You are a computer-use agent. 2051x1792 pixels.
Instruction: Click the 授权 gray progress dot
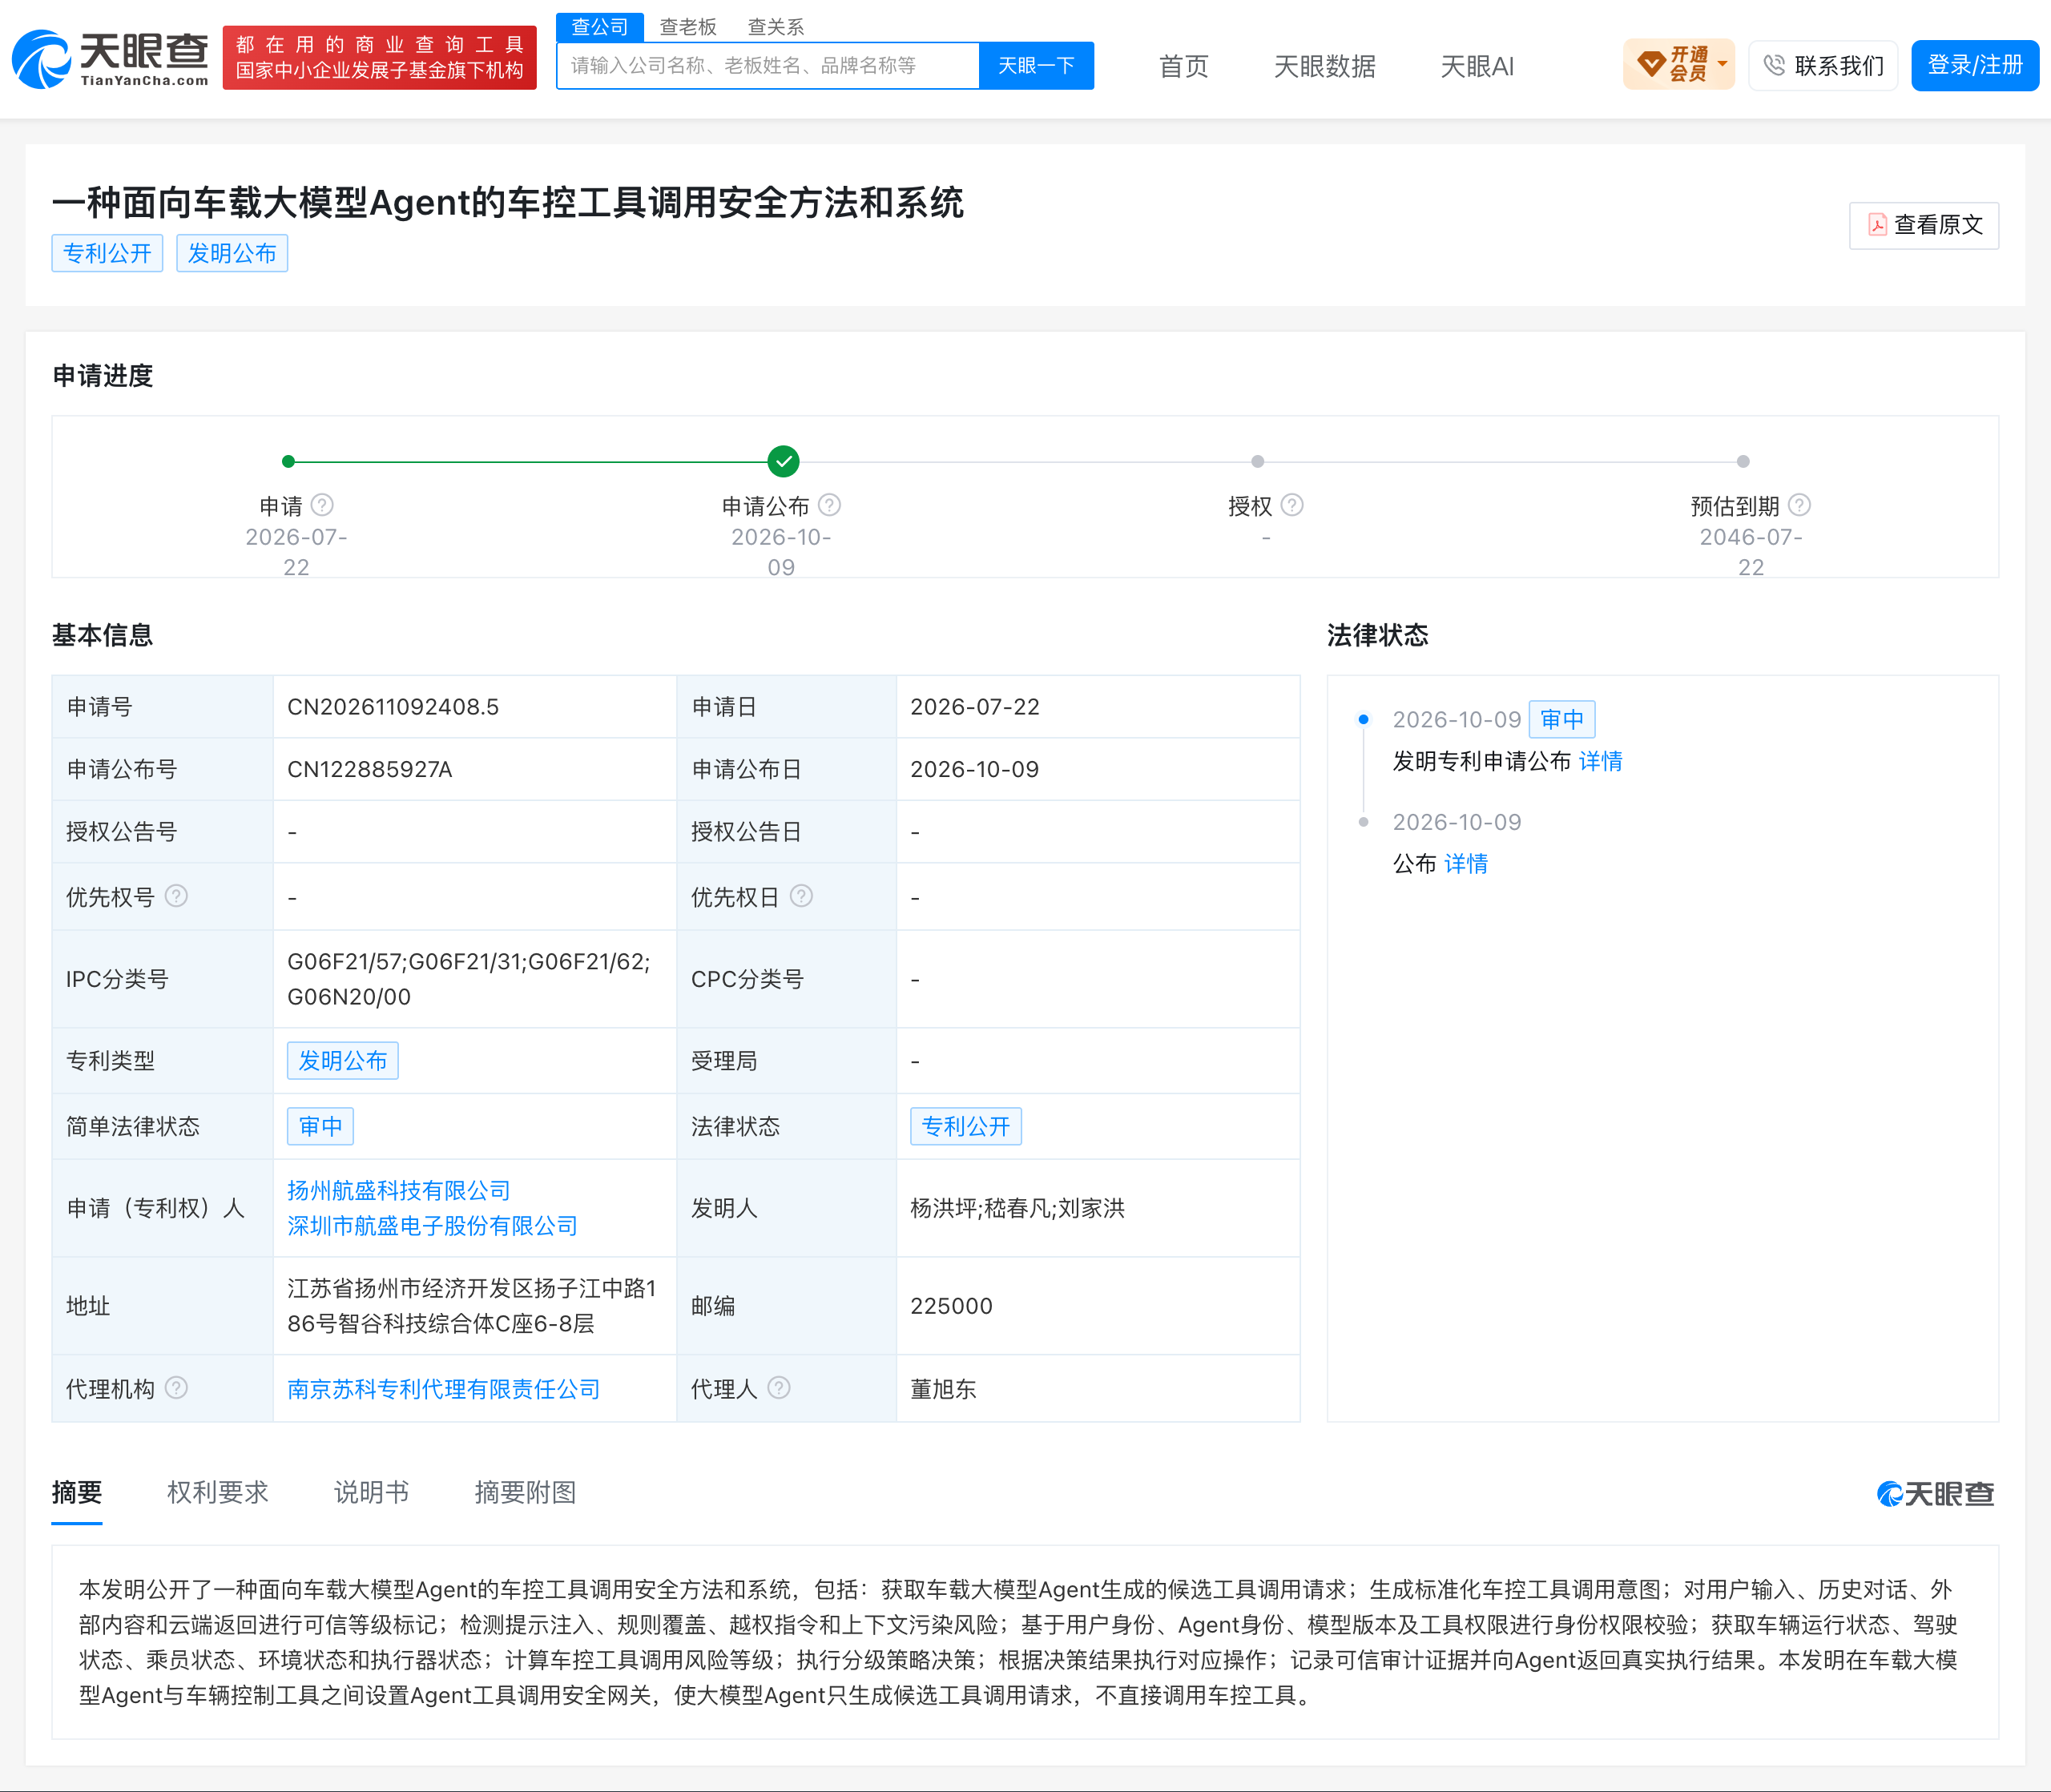(1258, 461)
